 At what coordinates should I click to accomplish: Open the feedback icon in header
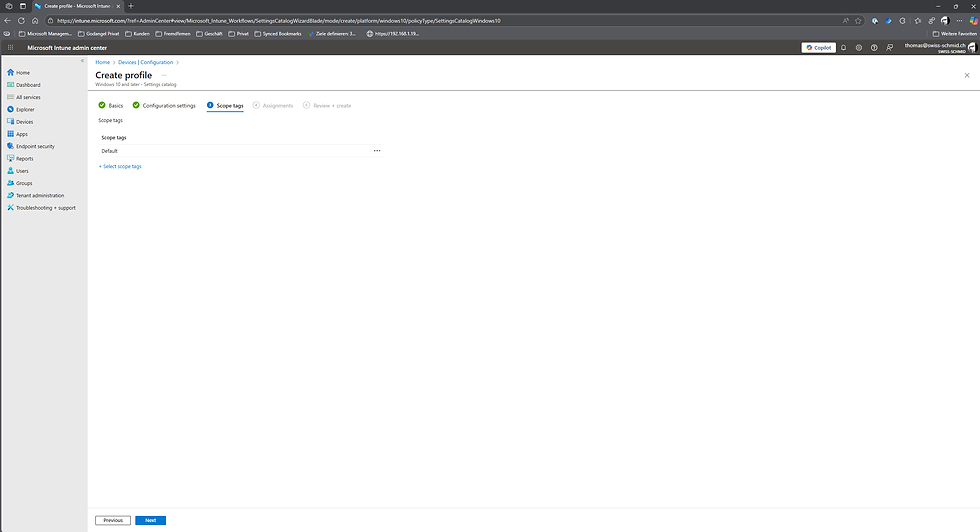point(889,48)
